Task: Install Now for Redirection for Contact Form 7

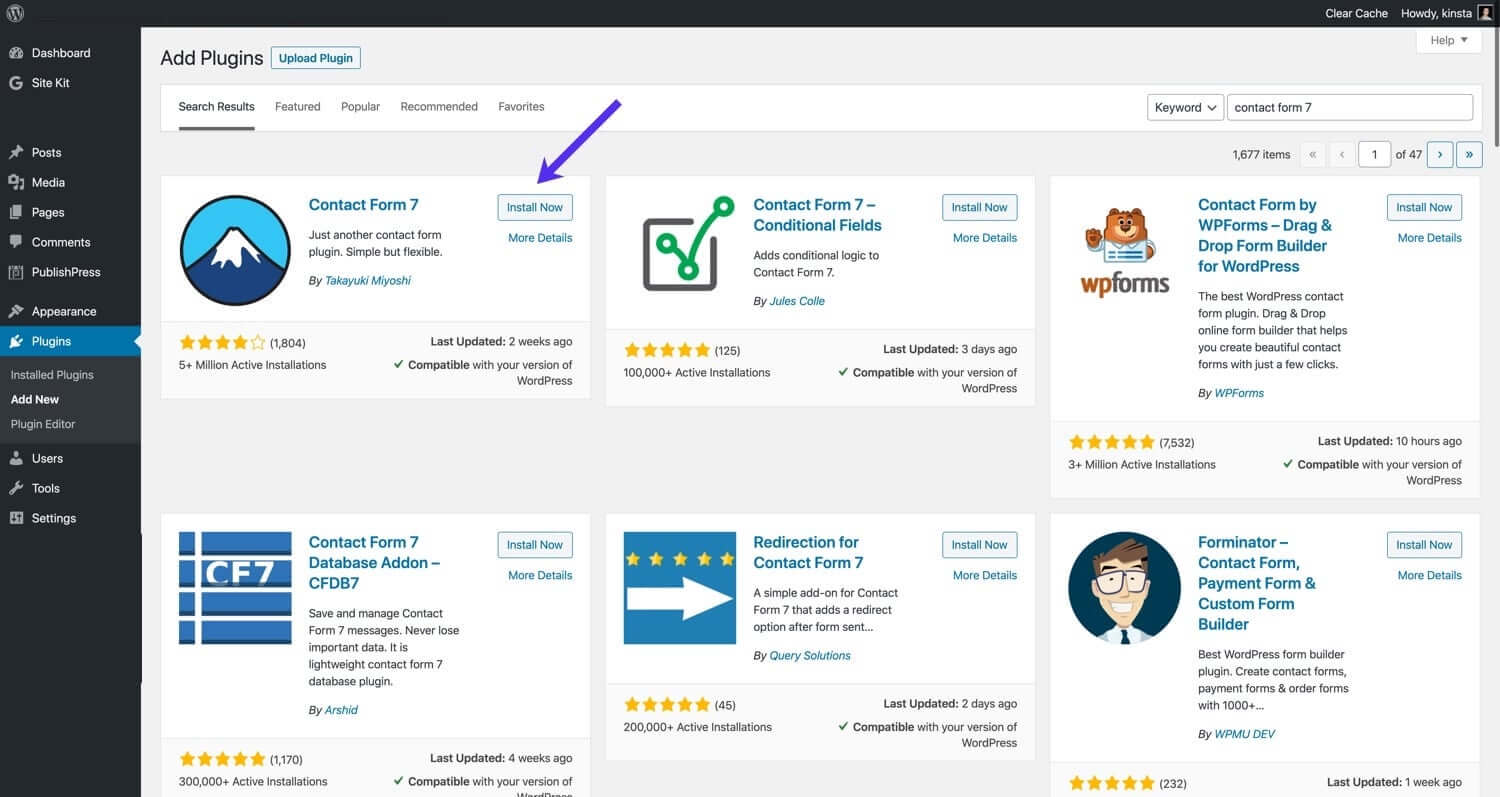Action: pos(980,545)
